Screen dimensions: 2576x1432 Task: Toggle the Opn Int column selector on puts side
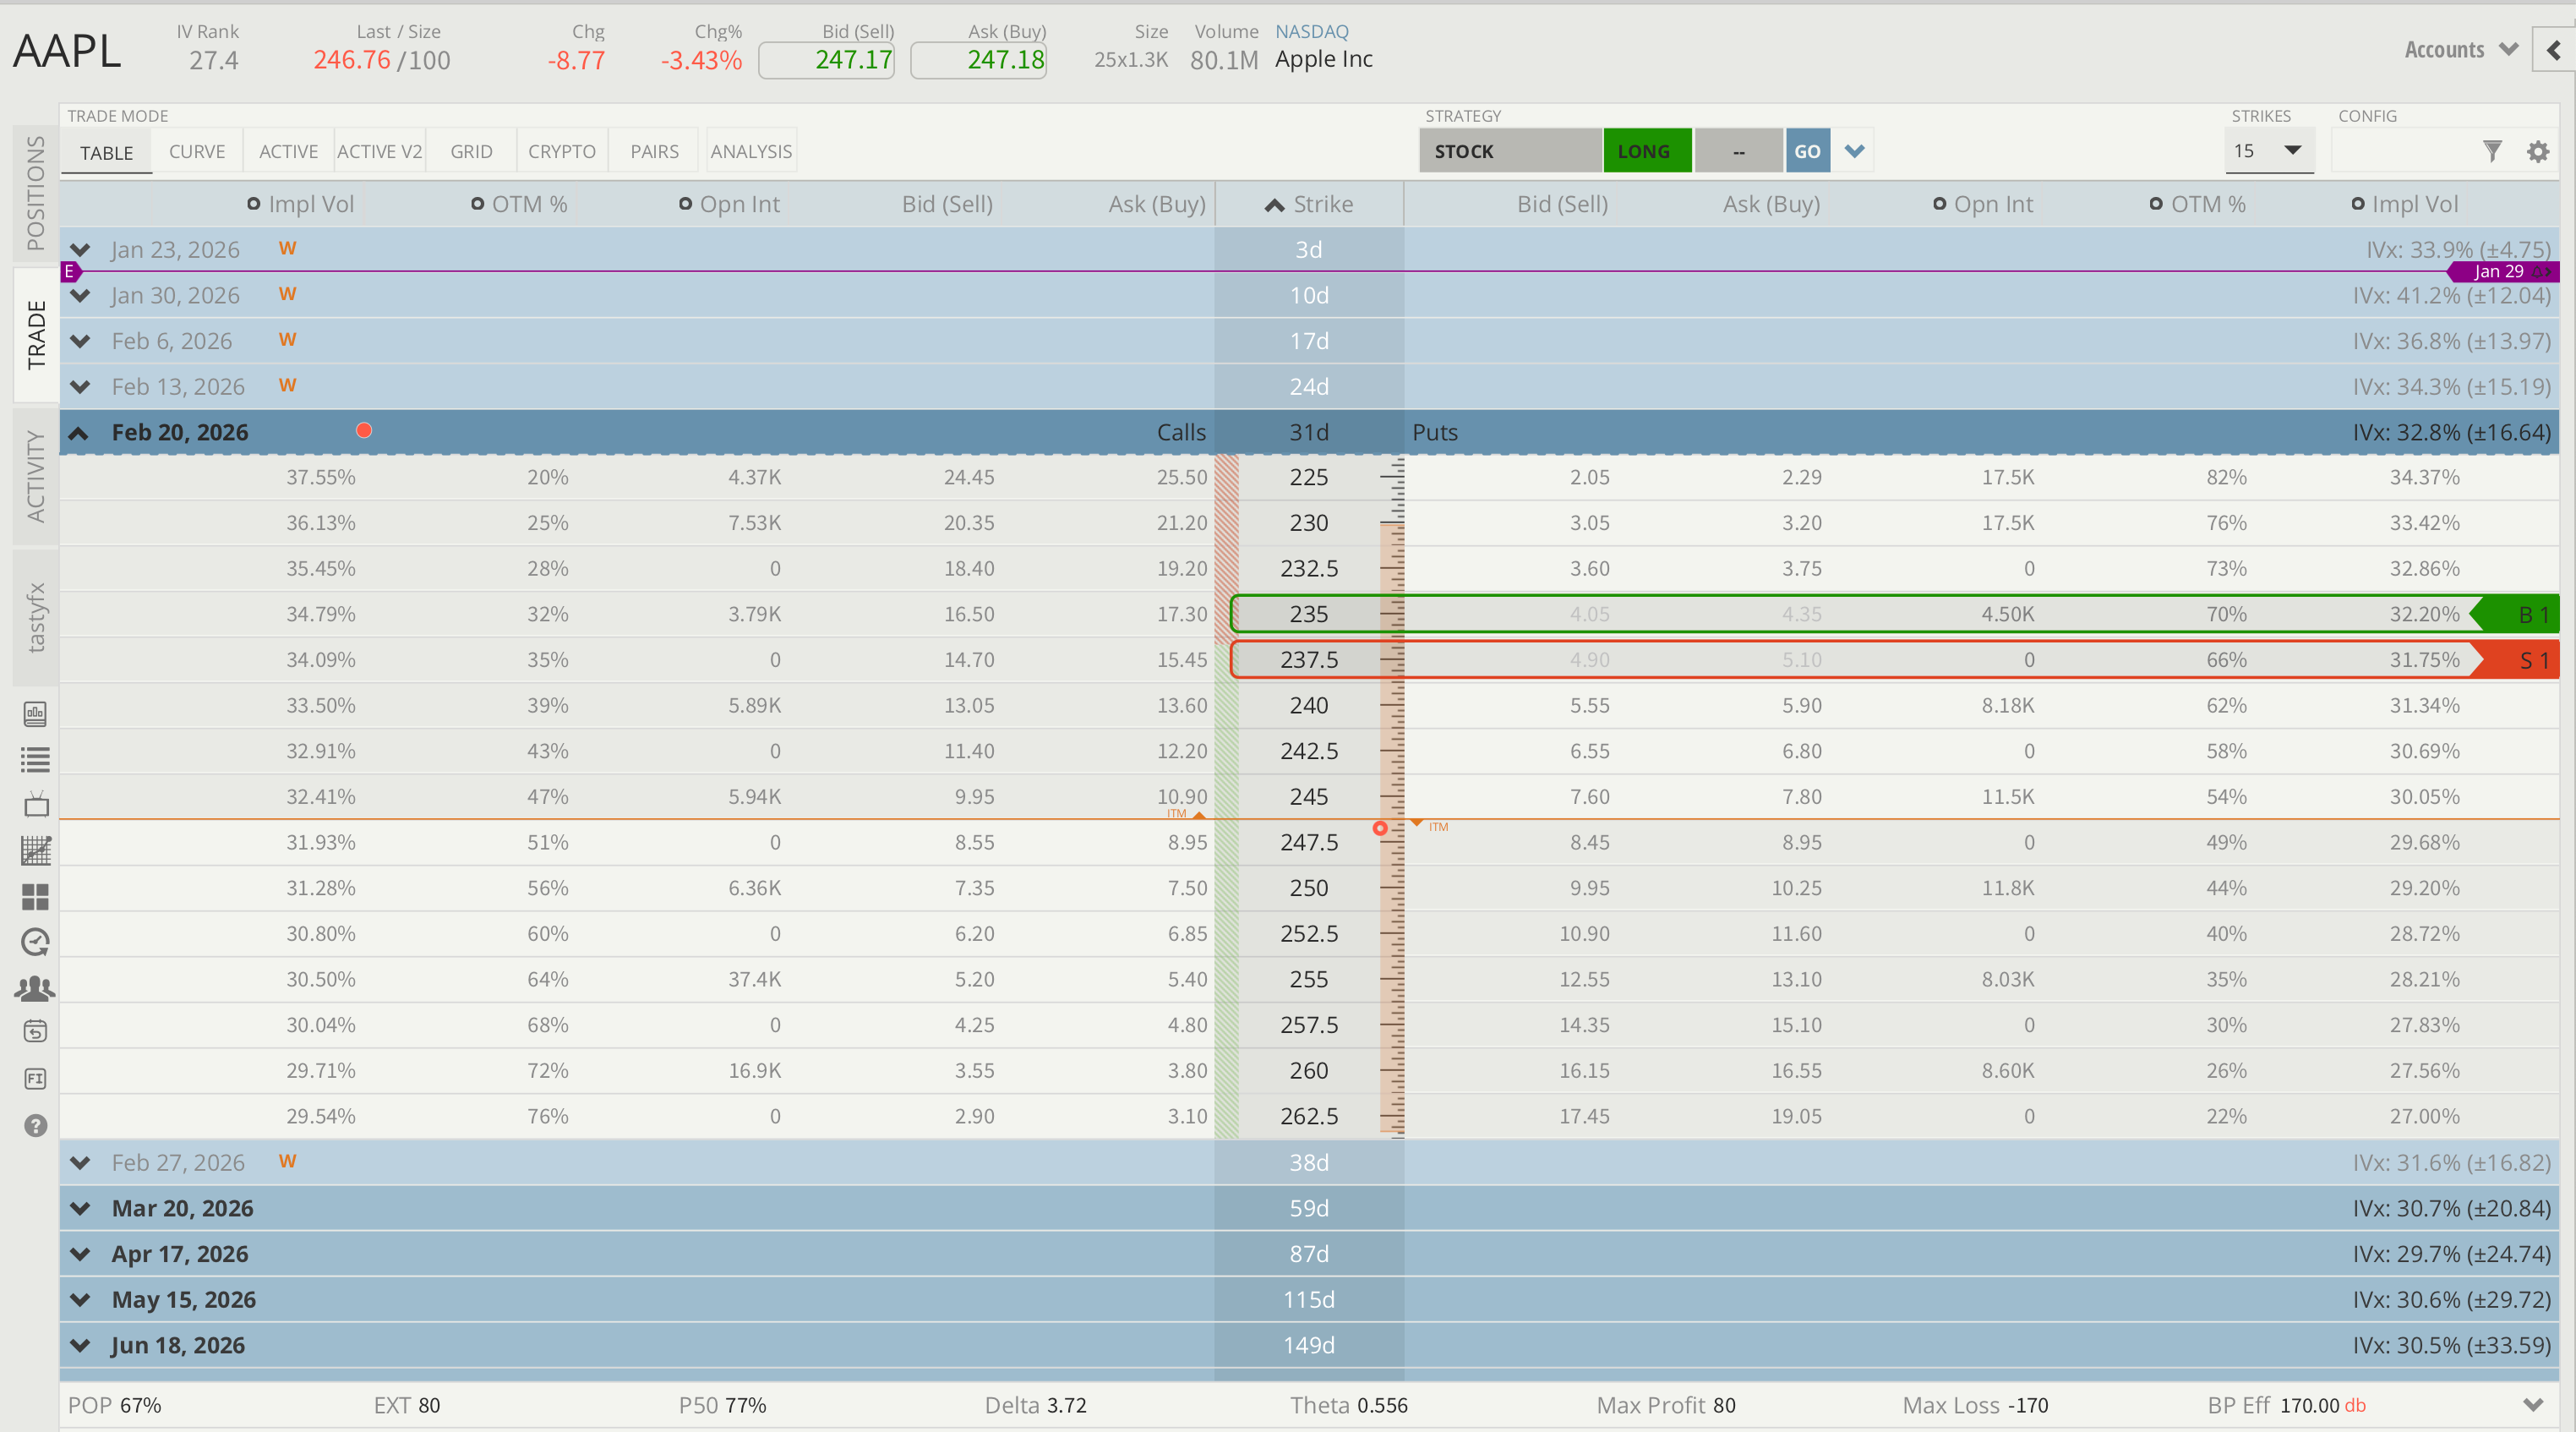coord(1939,204)
